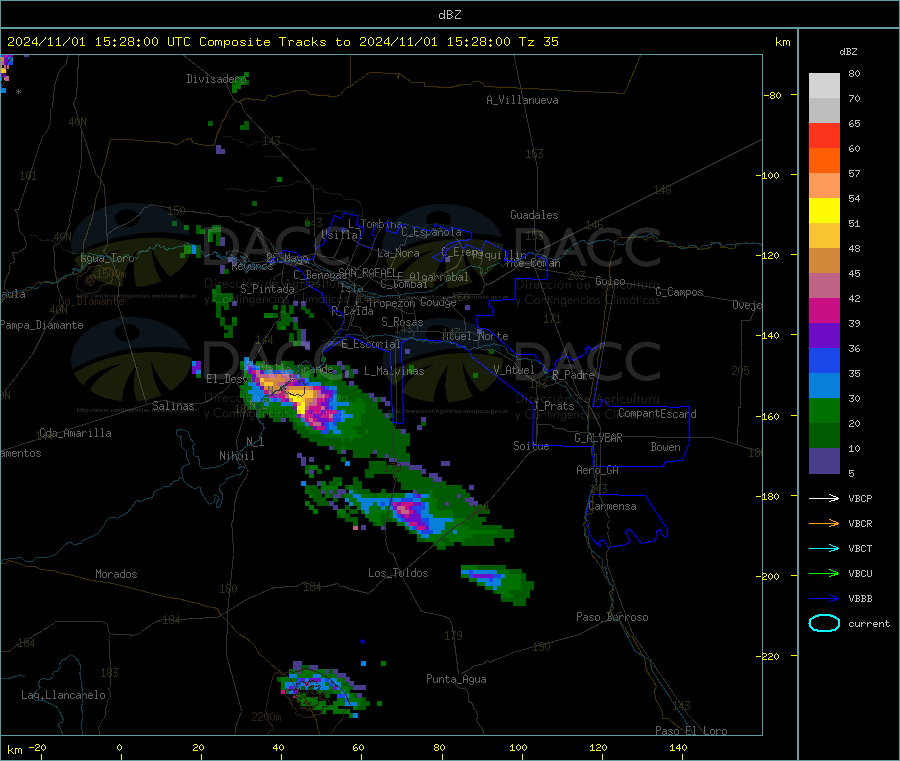This screenshot has height=761, width=900.
Task: Click the 'S_Rosas' map label
Action: [x=402, y=322]
